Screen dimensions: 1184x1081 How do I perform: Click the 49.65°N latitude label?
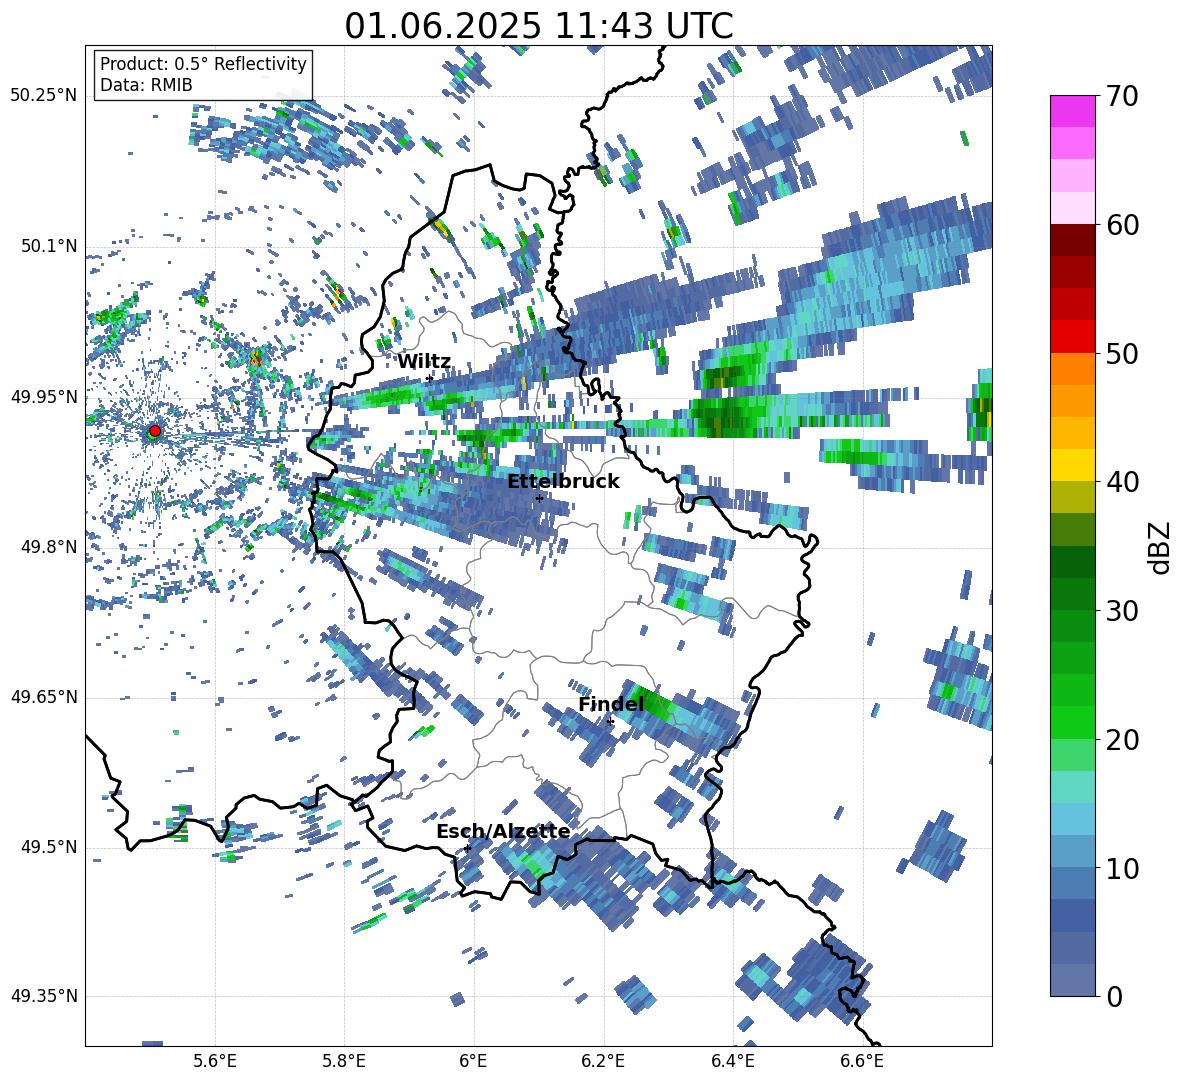click(x=43, y=696)
